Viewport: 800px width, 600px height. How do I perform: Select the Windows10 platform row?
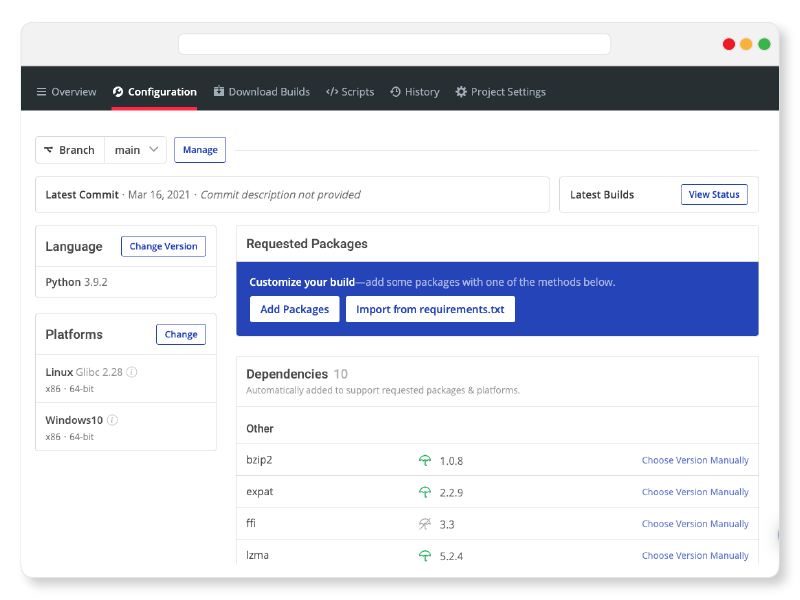coord(126,427)
